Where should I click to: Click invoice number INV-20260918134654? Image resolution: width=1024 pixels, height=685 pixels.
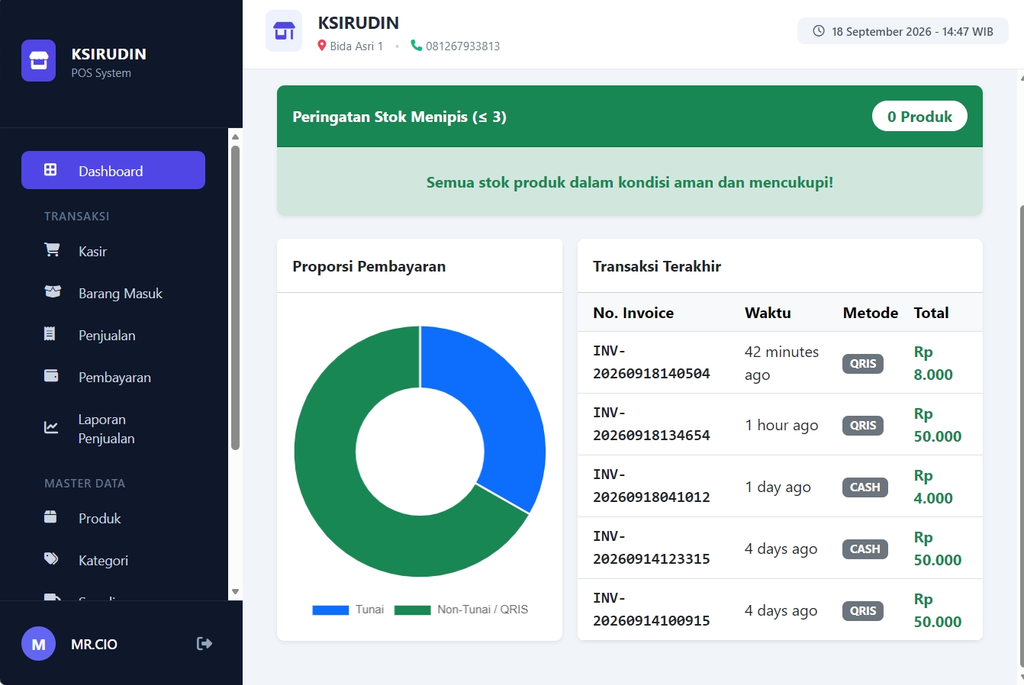pyautogui.click(x=651, y=424)
